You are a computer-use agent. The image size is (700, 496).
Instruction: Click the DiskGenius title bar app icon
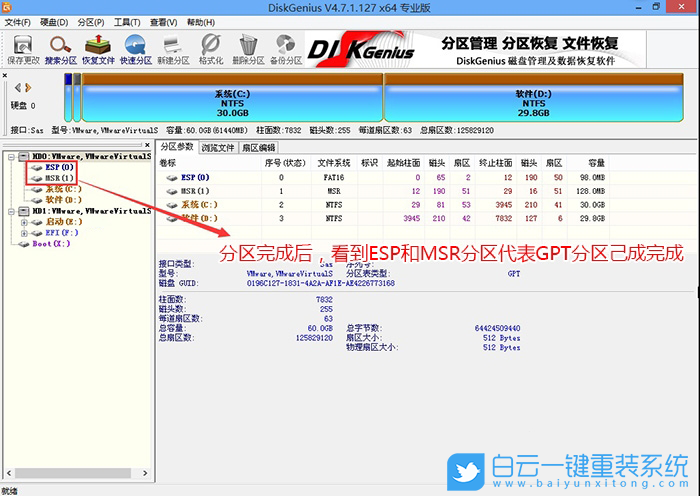pos(6,7)
